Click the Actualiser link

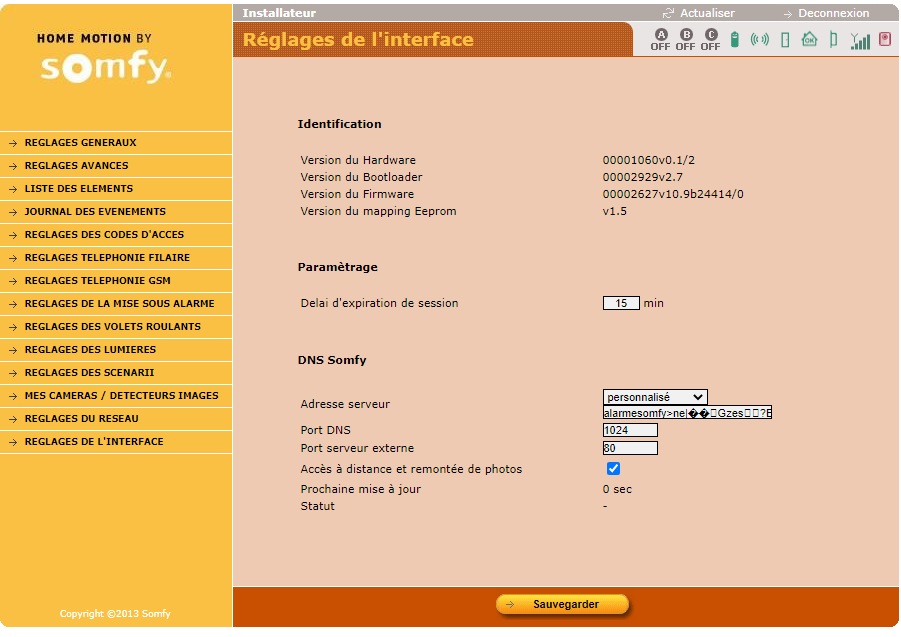[x=707, y=13]
